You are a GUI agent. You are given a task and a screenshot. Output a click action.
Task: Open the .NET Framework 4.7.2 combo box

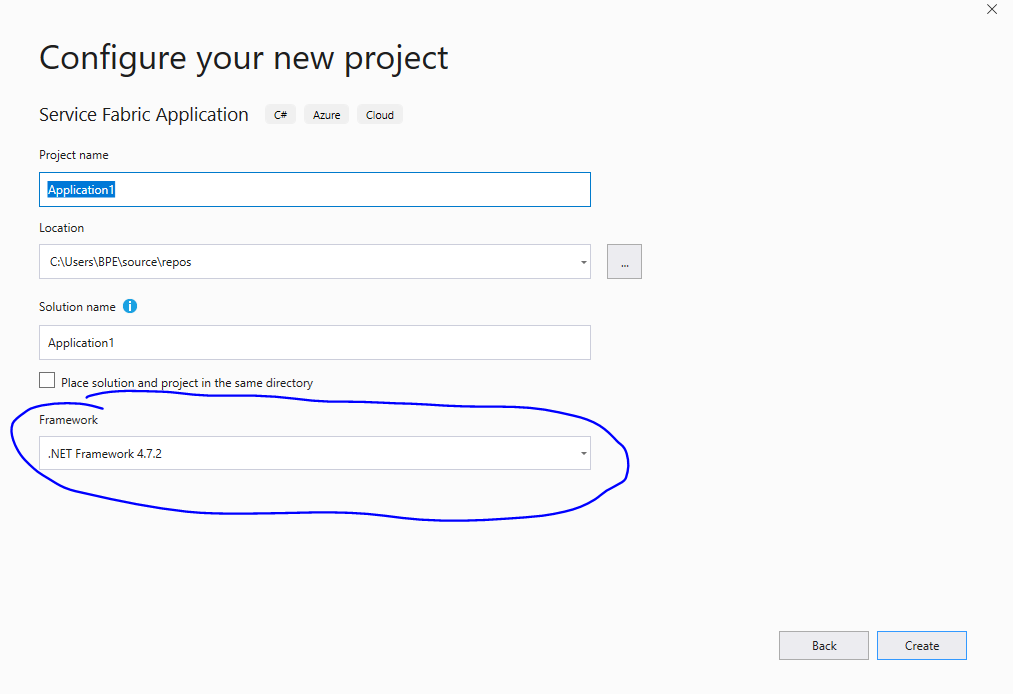point(315,452)
